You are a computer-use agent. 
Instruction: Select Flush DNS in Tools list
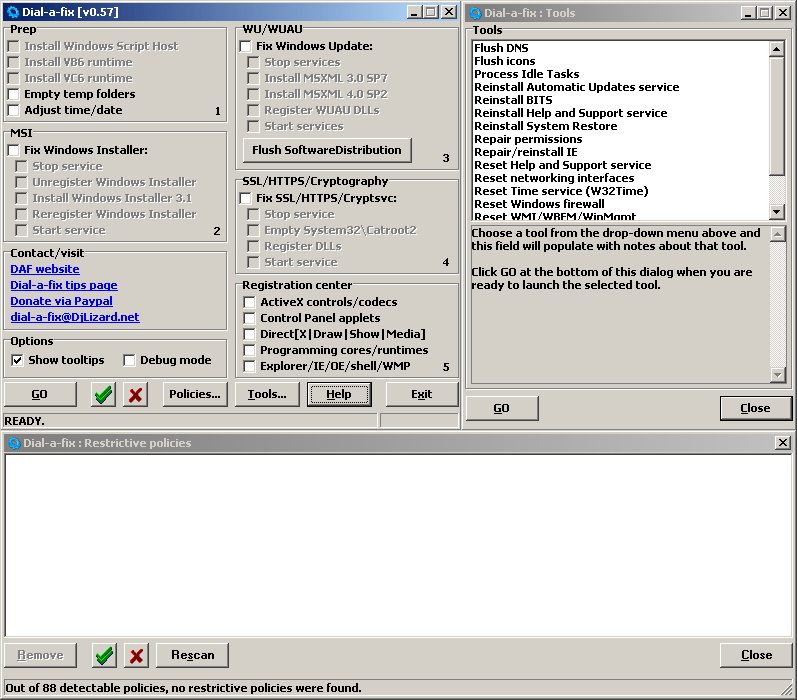[501, 48]
